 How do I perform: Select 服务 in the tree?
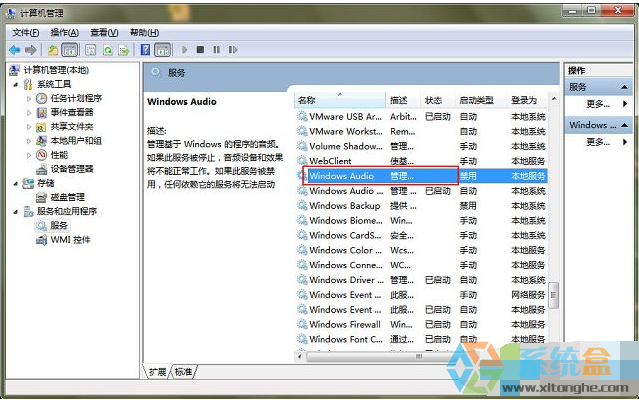tap(59, 226)
